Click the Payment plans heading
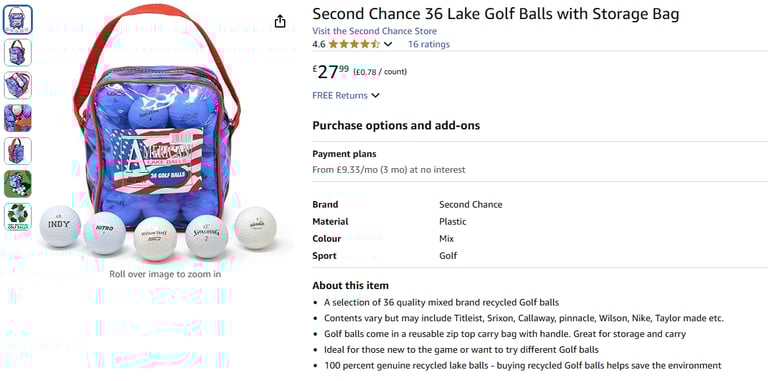Screen dimensions: 768x381 (x=344, y=154)
